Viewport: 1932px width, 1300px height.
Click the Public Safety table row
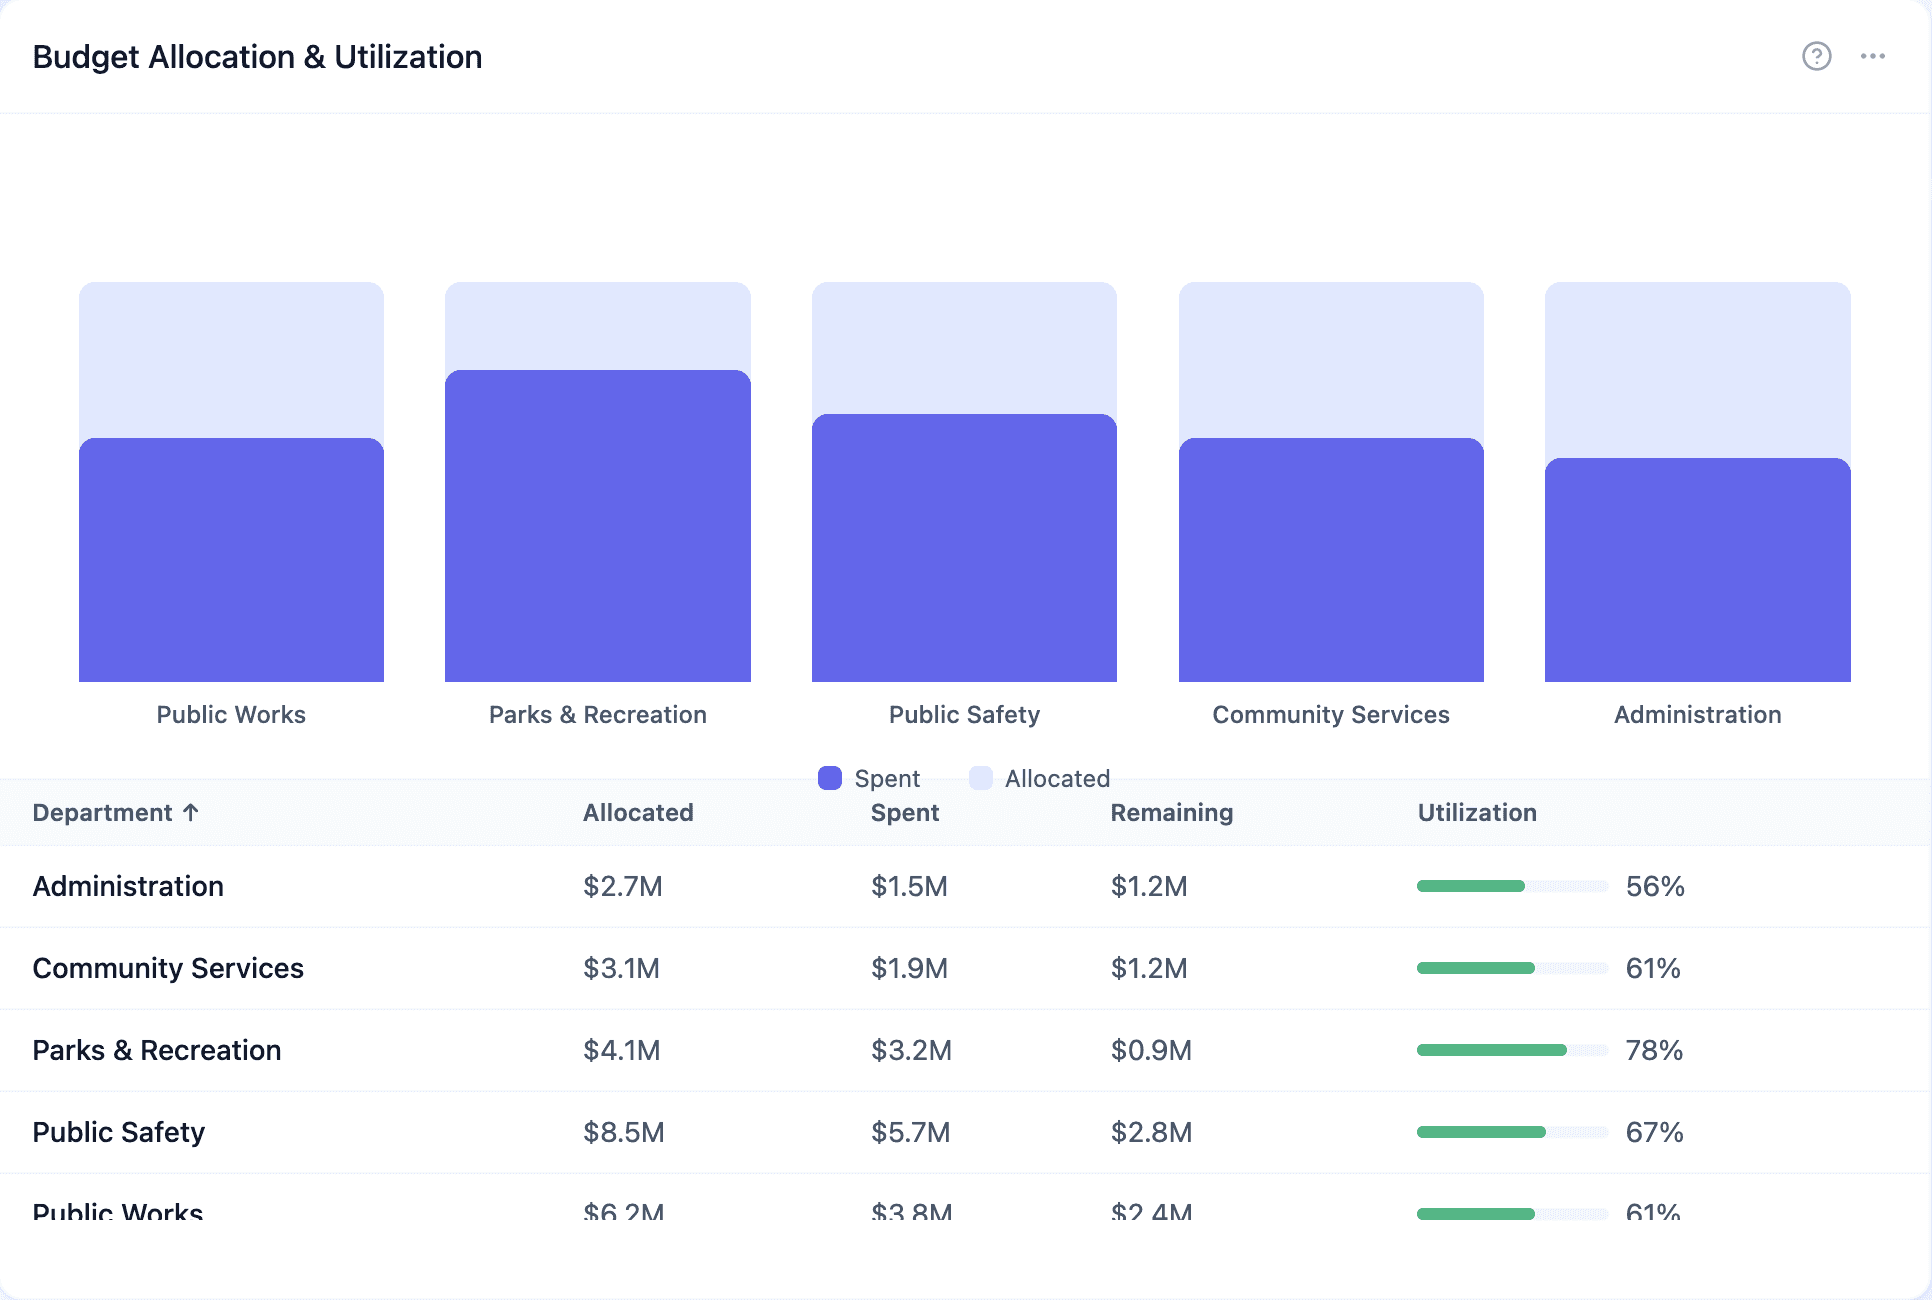pos(118,1132)
